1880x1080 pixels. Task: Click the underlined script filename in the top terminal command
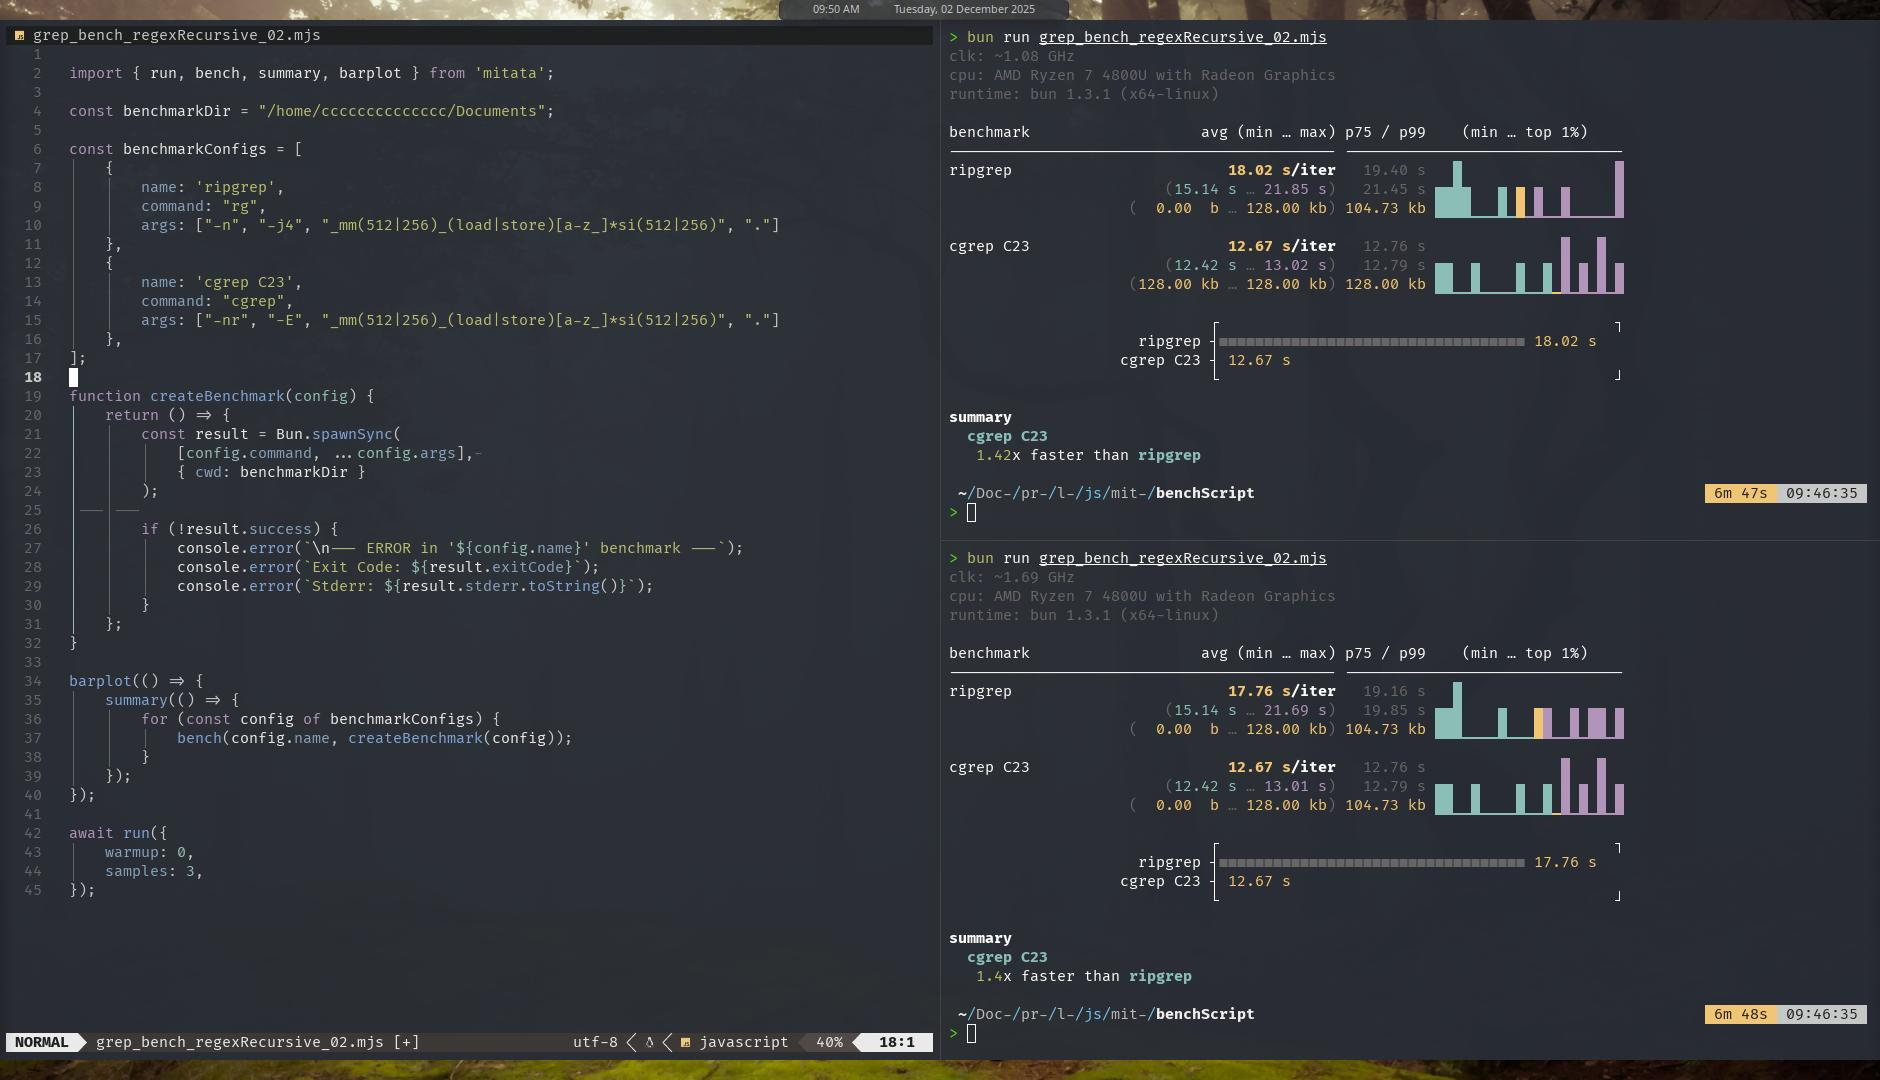(x=1182, y=37)
